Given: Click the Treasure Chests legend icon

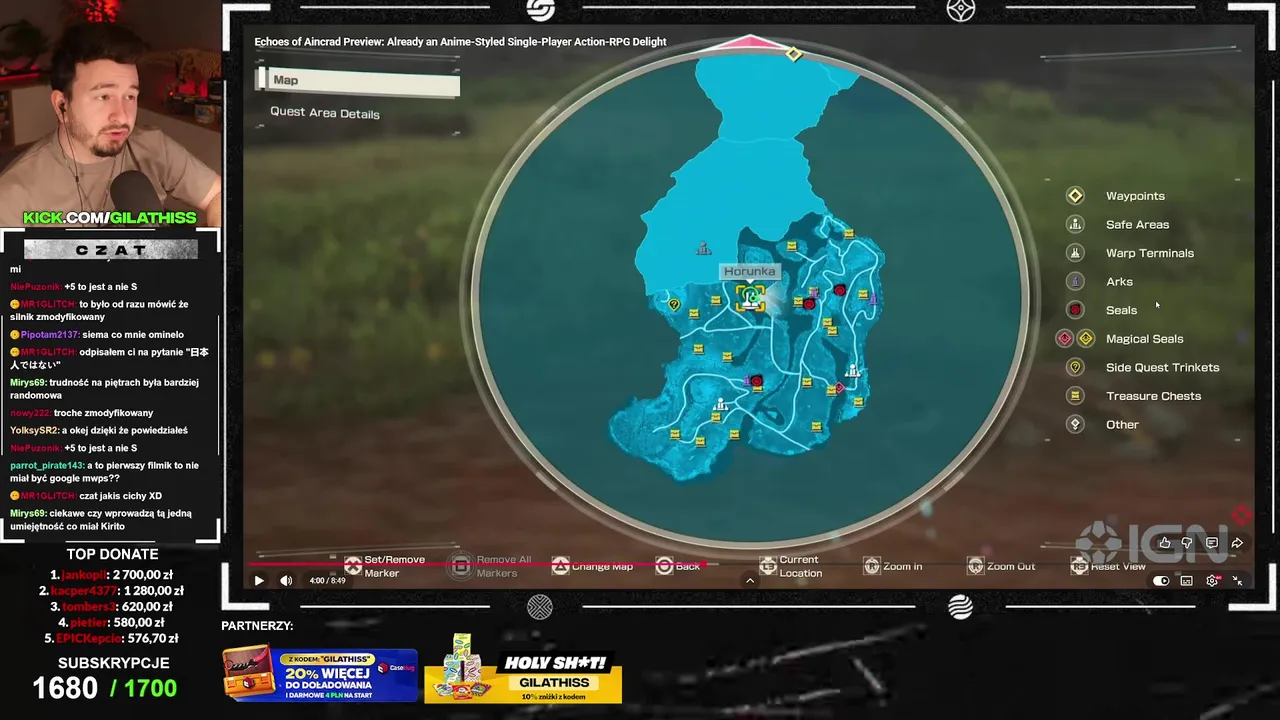Looking at the screenshot, I should click(1075, 396).
